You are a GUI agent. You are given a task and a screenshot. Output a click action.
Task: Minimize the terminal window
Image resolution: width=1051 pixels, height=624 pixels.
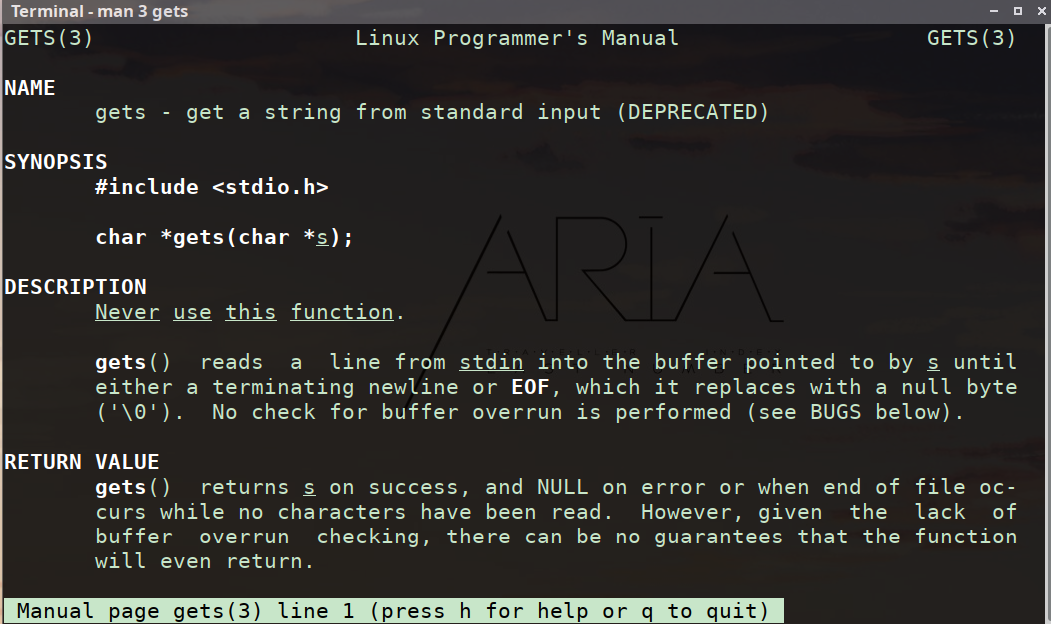[x=996, y=11]
